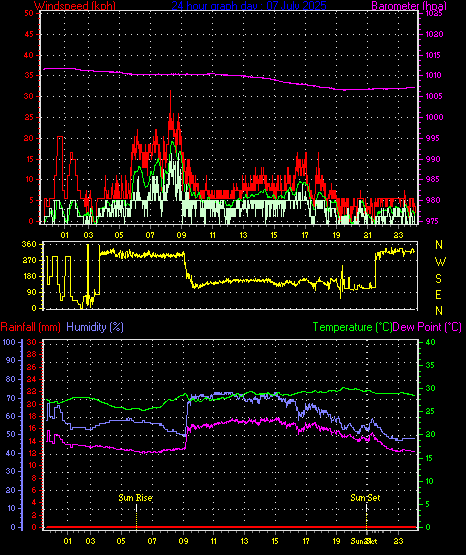
Task: Click the "Sun Rise" label in lower chart
Action: (136, 498)
